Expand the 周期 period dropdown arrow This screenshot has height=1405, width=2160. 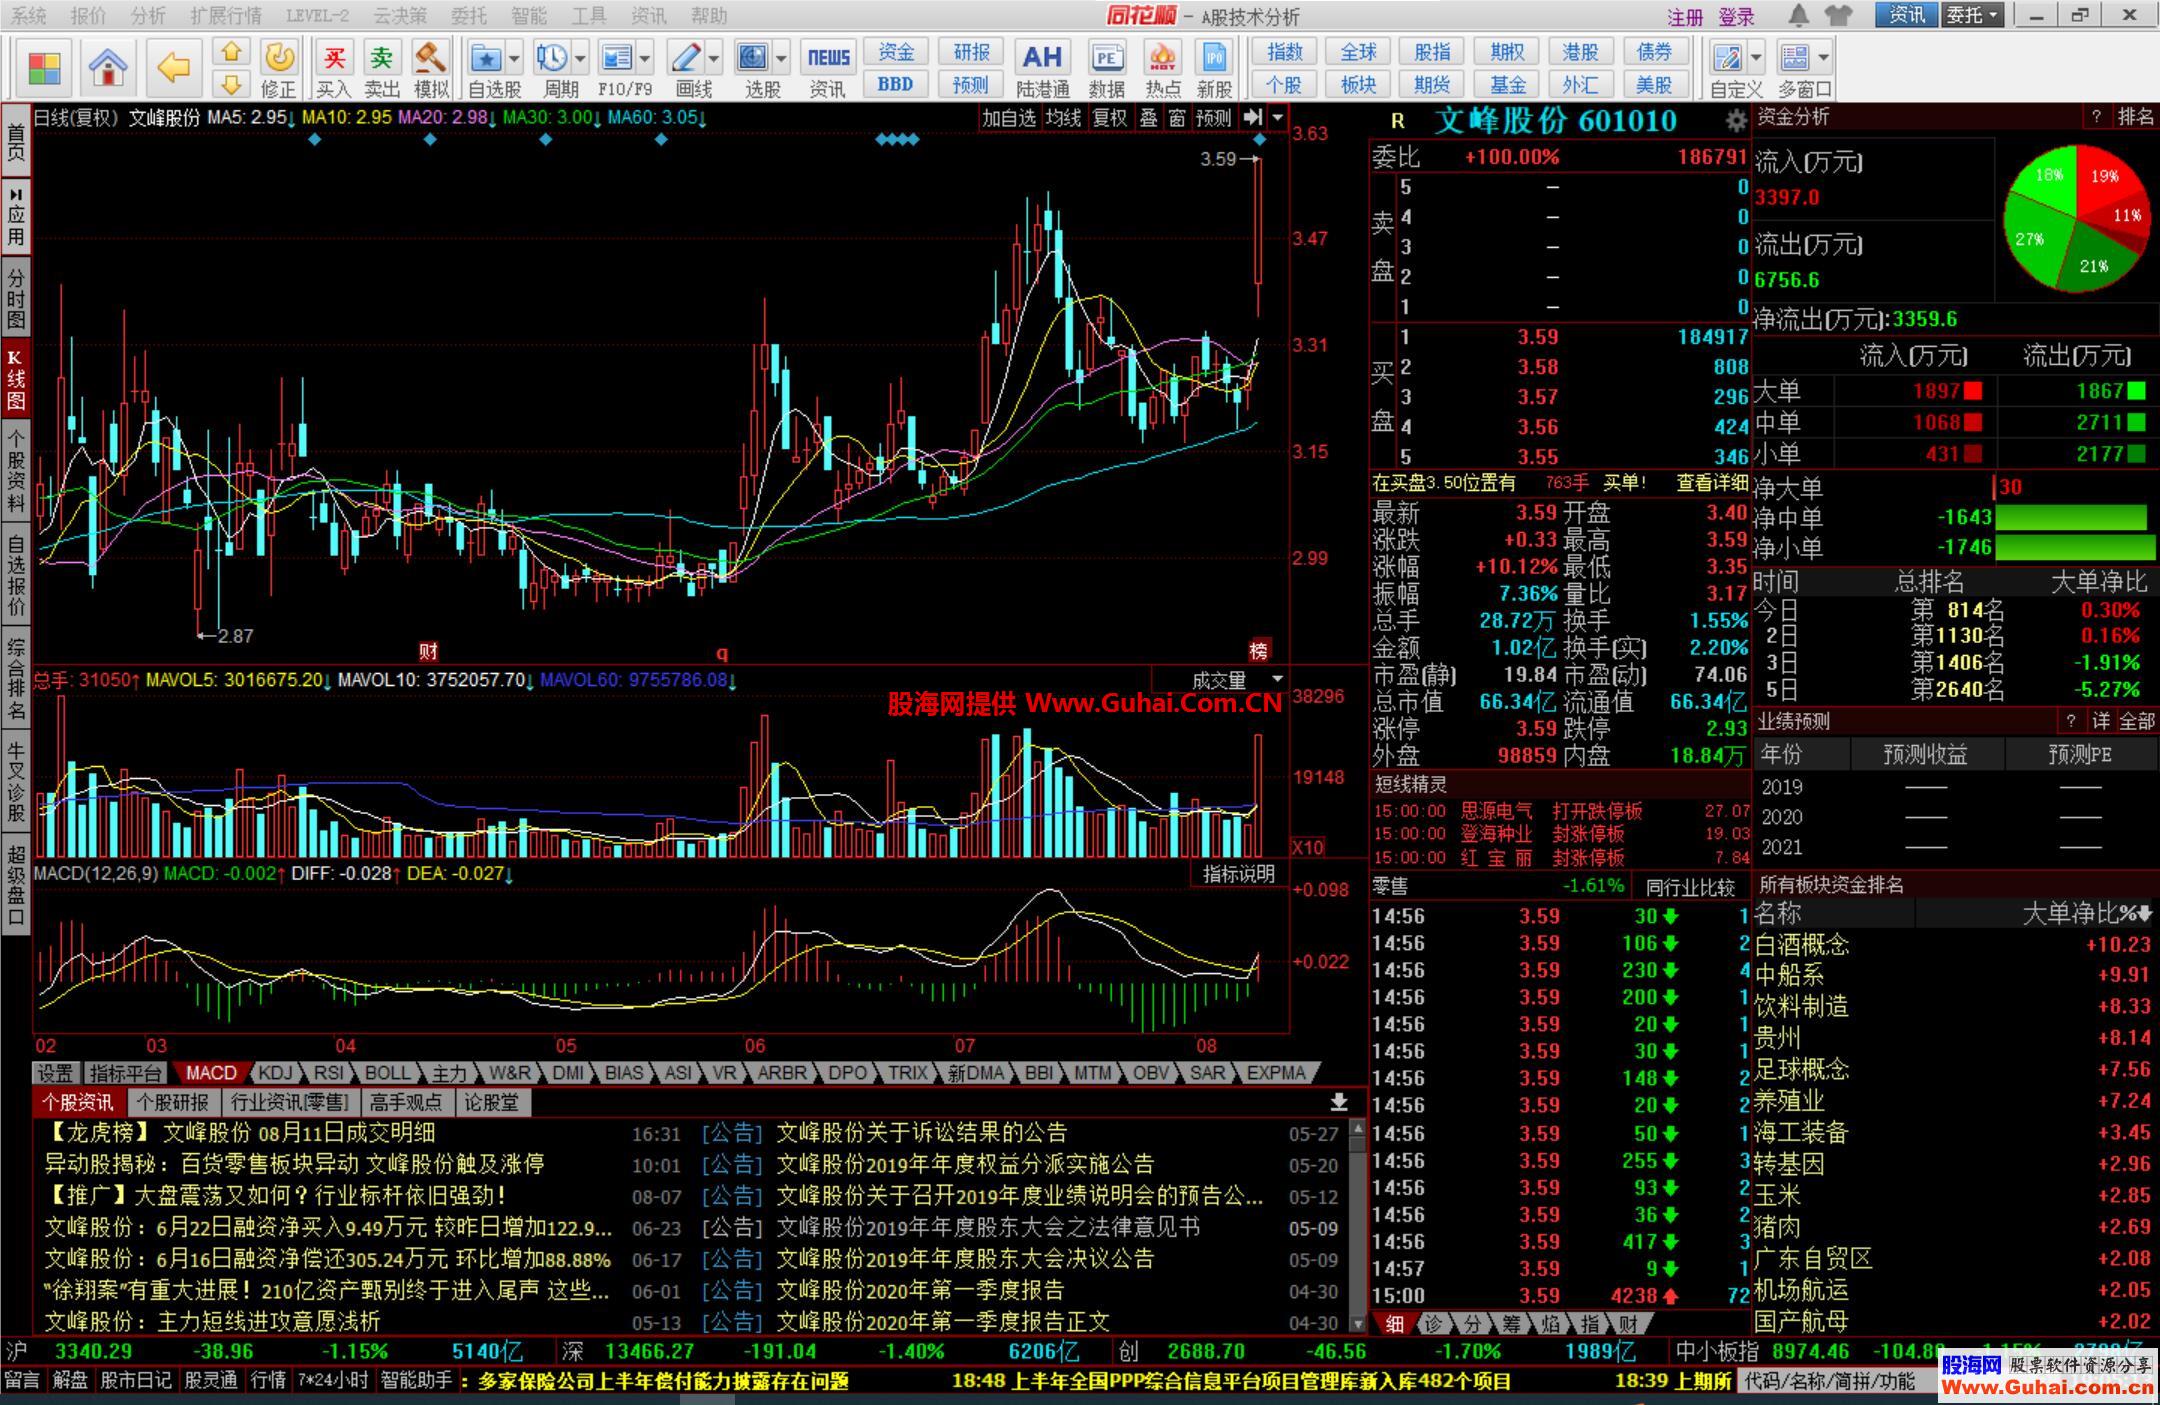click(580, 57)
